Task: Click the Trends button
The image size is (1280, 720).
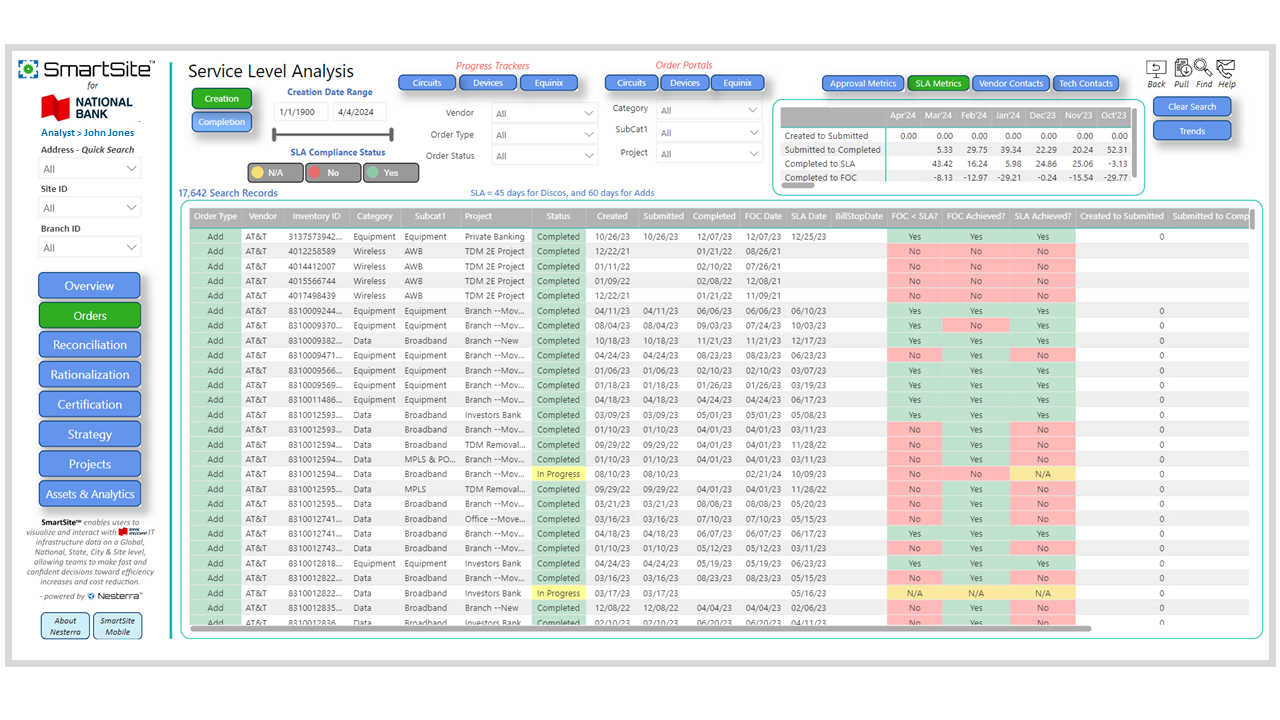Action: [x=1192, y=131]
